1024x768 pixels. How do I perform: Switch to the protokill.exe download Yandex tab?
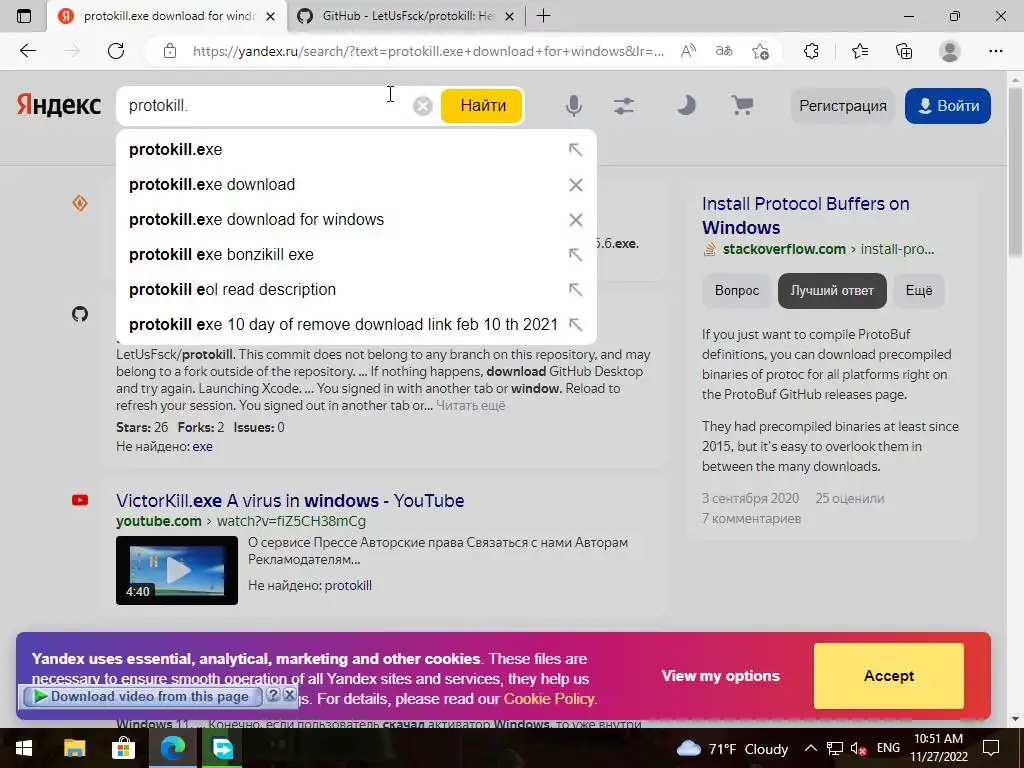pos(167,16)
